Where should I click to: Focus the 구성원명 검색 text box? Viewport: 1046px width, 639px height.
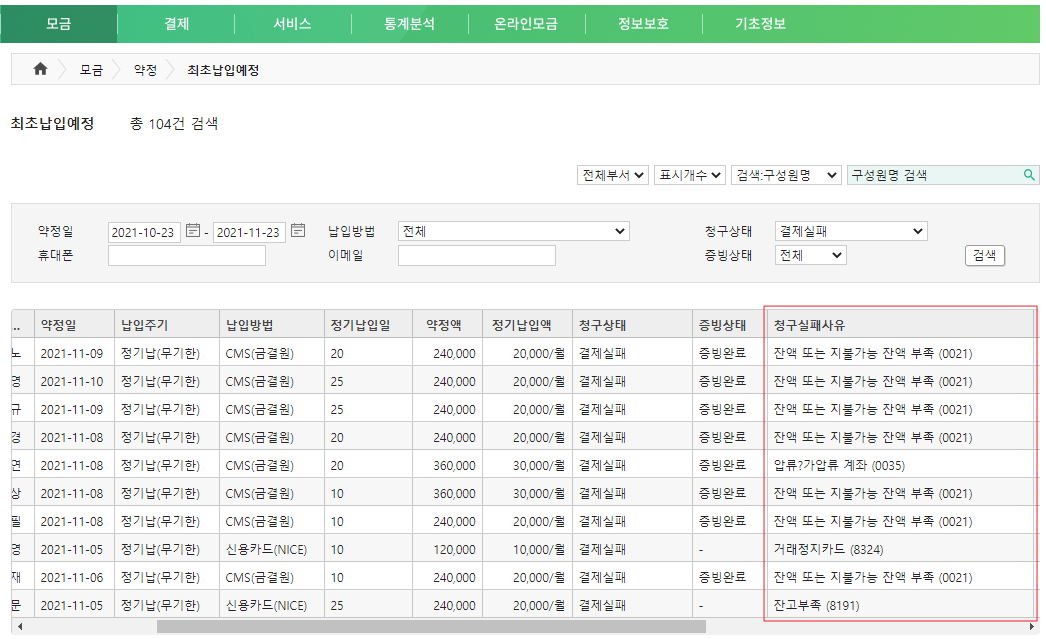point(933,175)
